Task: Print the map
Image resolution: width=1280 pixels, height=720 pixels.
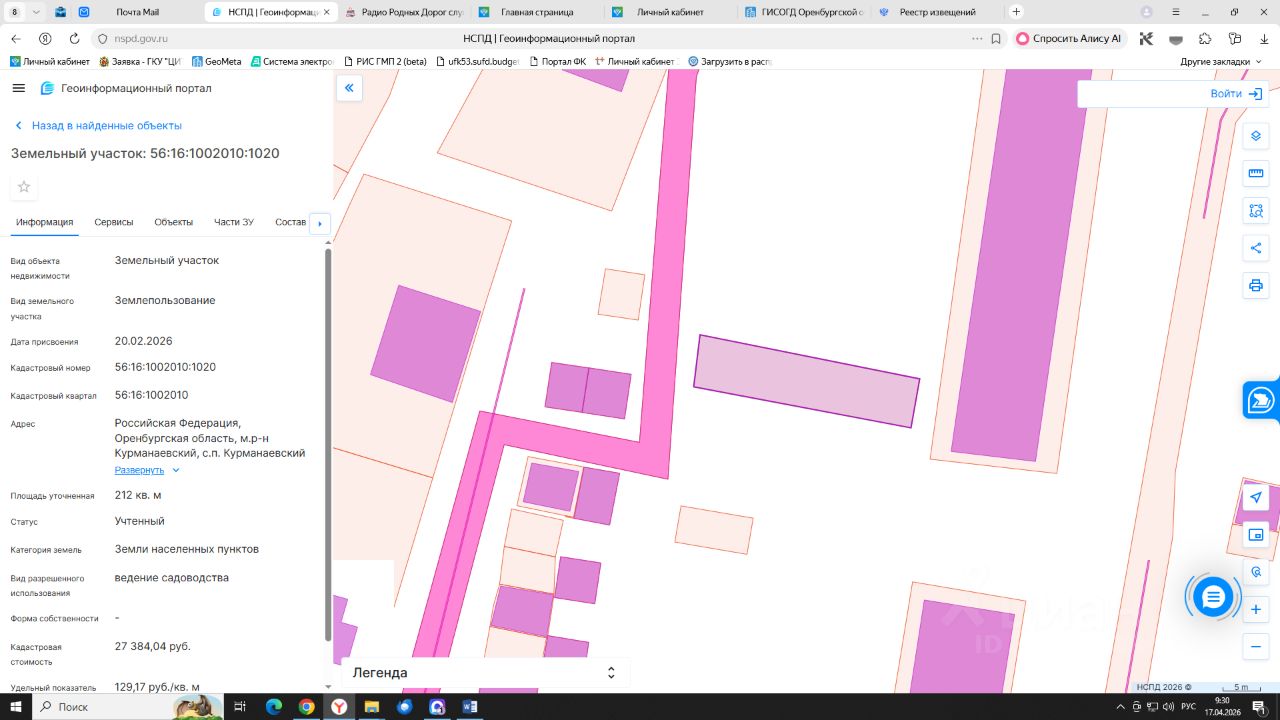Action: (x=1256, y=285)
